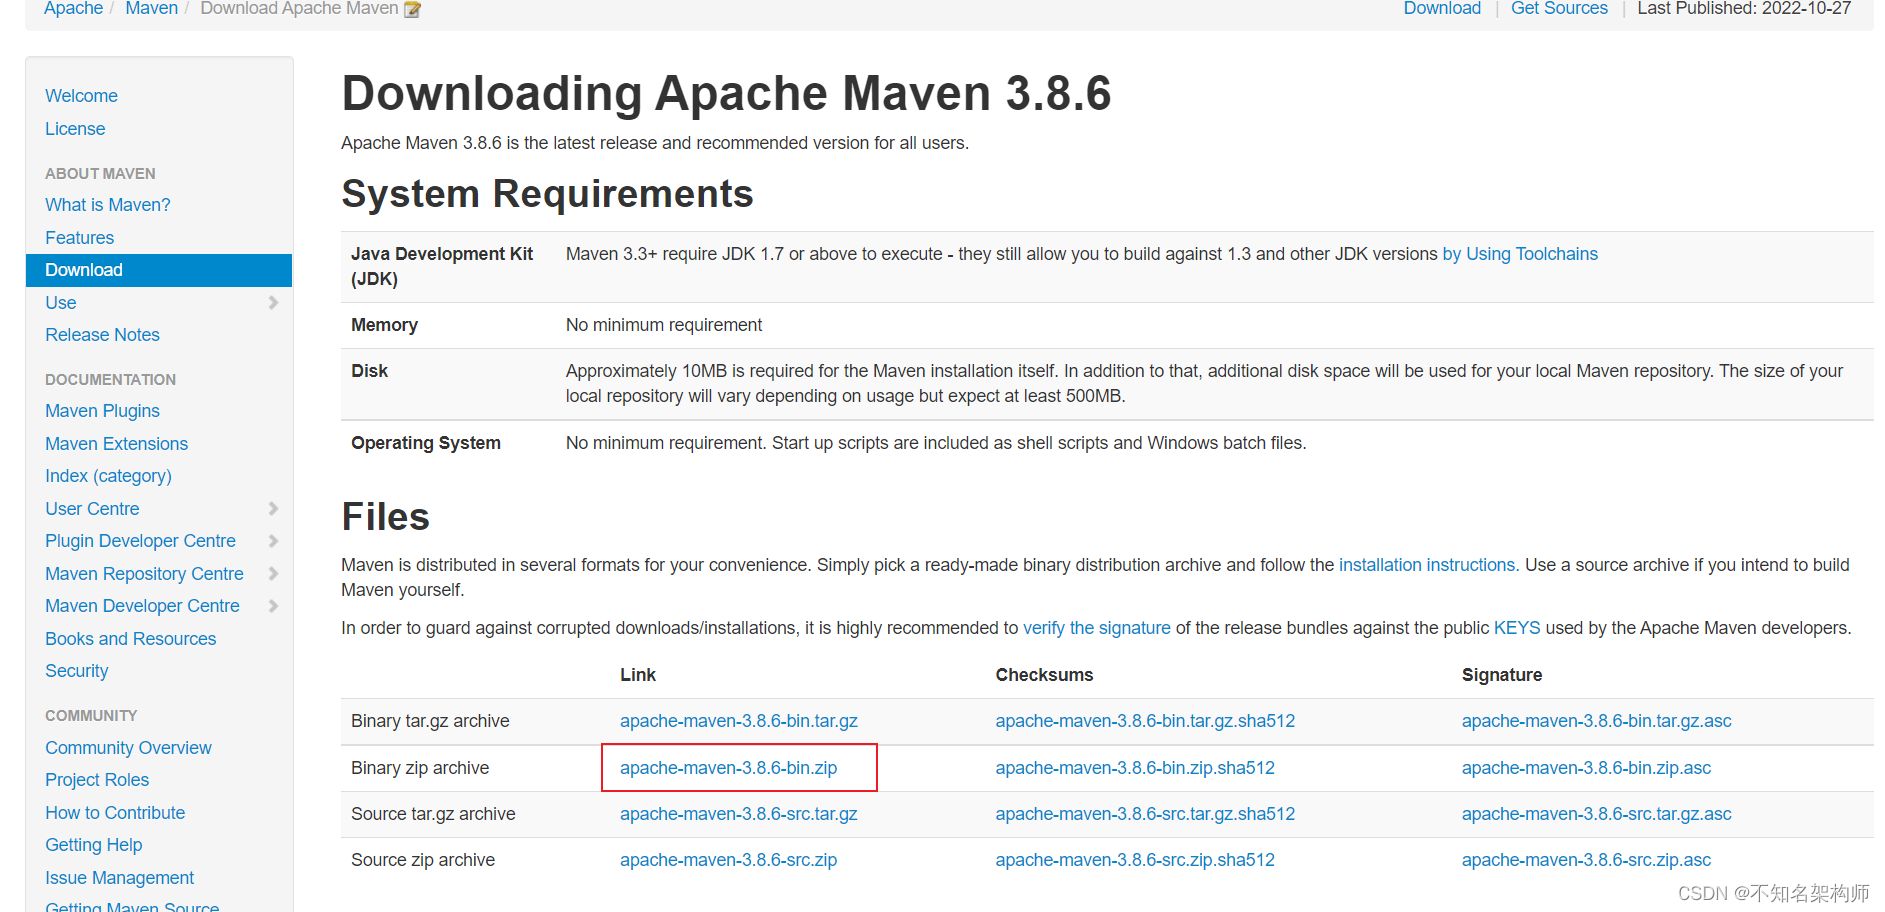The width and height of the screenshot is (1885, 912).
Task: Click the 'Binary zip archive' row label
Action: pos(420,768)
